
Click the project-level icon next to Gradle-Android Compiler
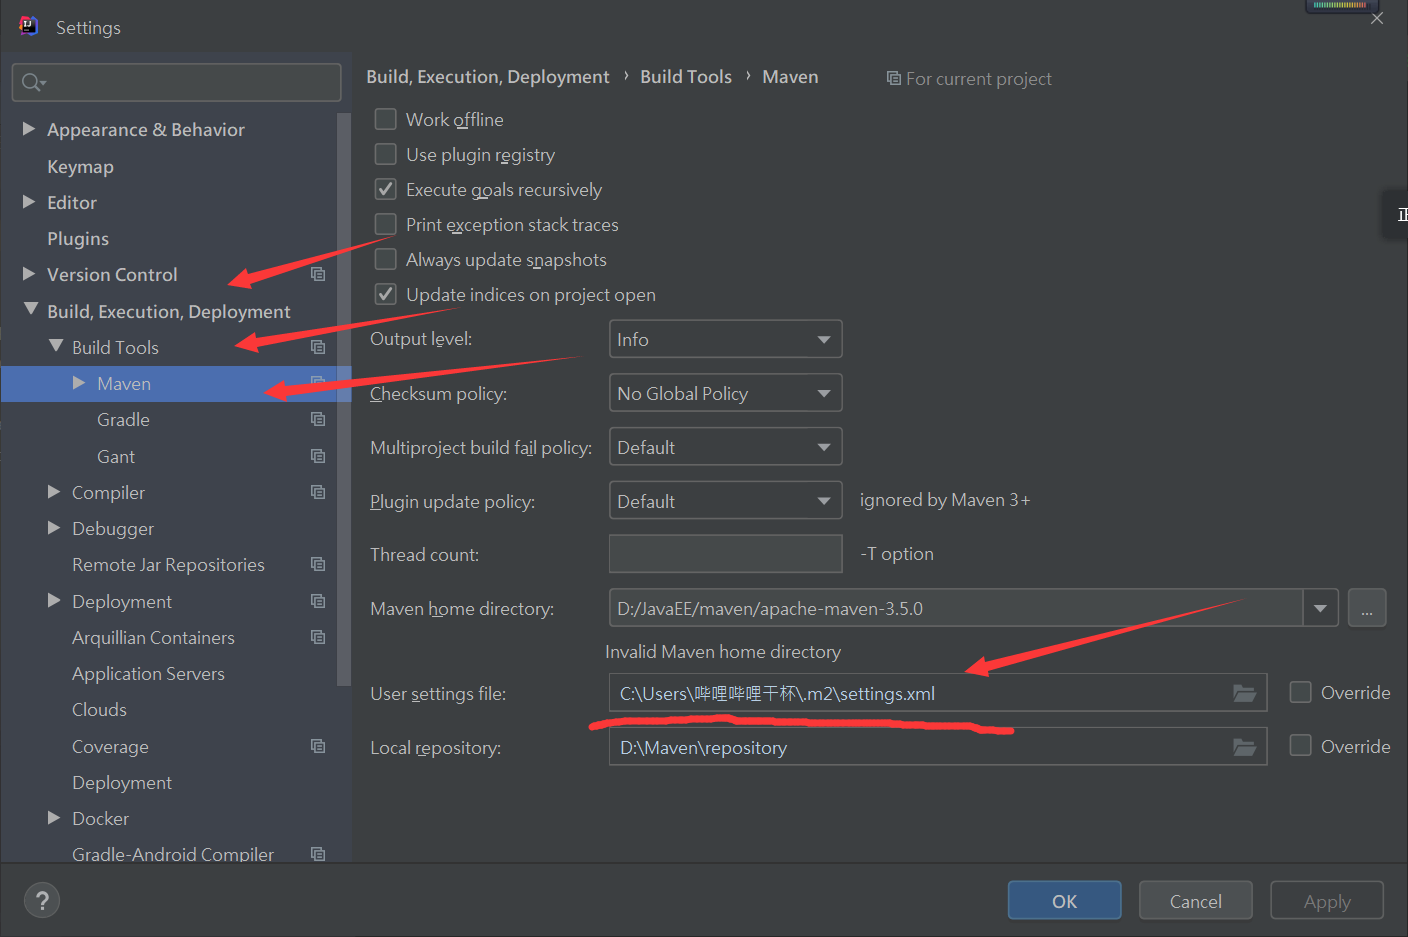[318, 854]
